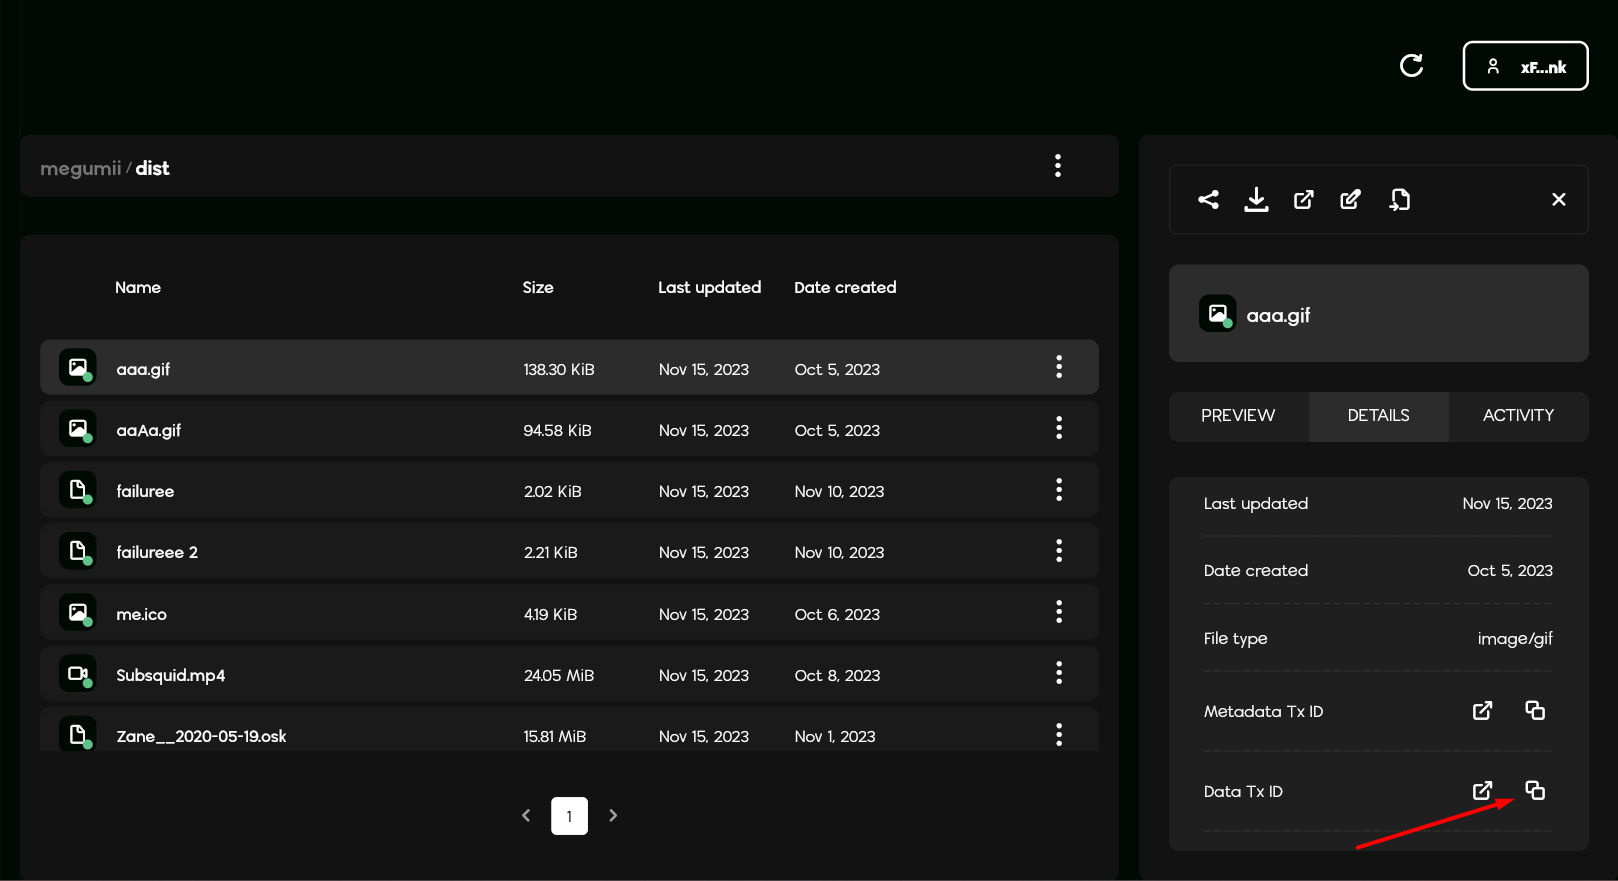Open the xF...nk profile button

click(1525, 67)
